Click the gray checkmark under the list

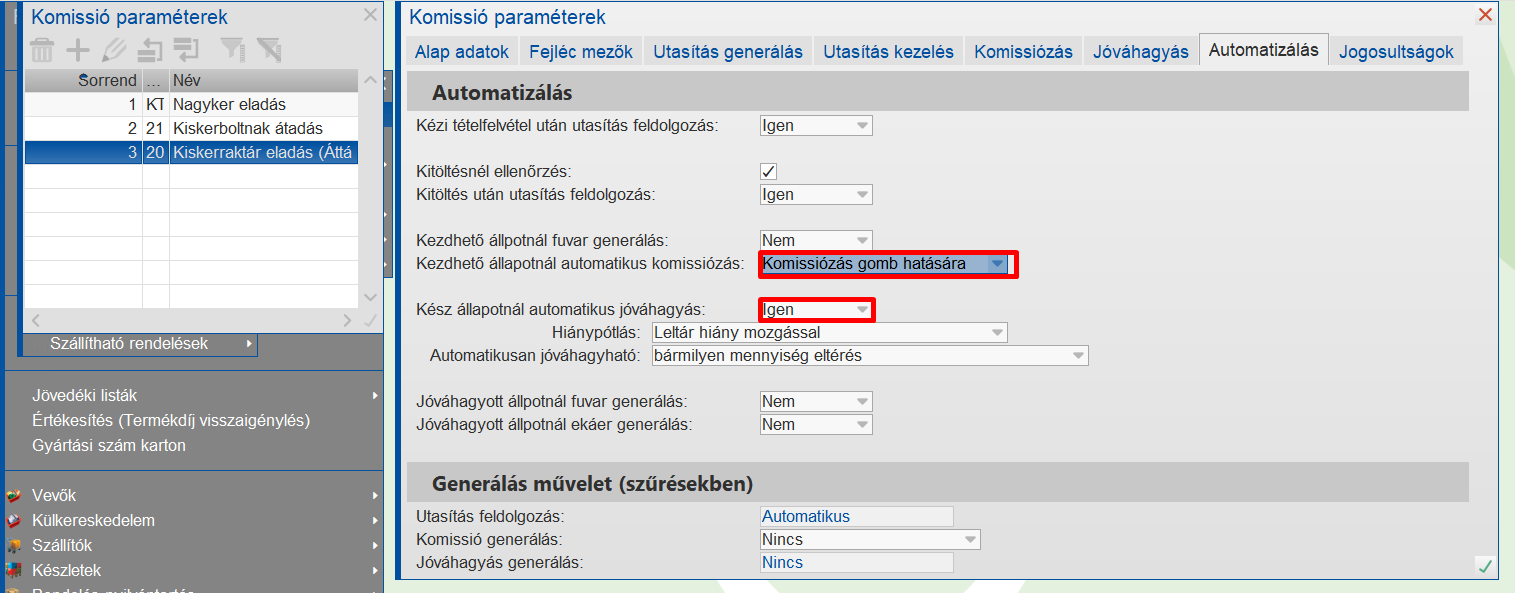[370, 321]
